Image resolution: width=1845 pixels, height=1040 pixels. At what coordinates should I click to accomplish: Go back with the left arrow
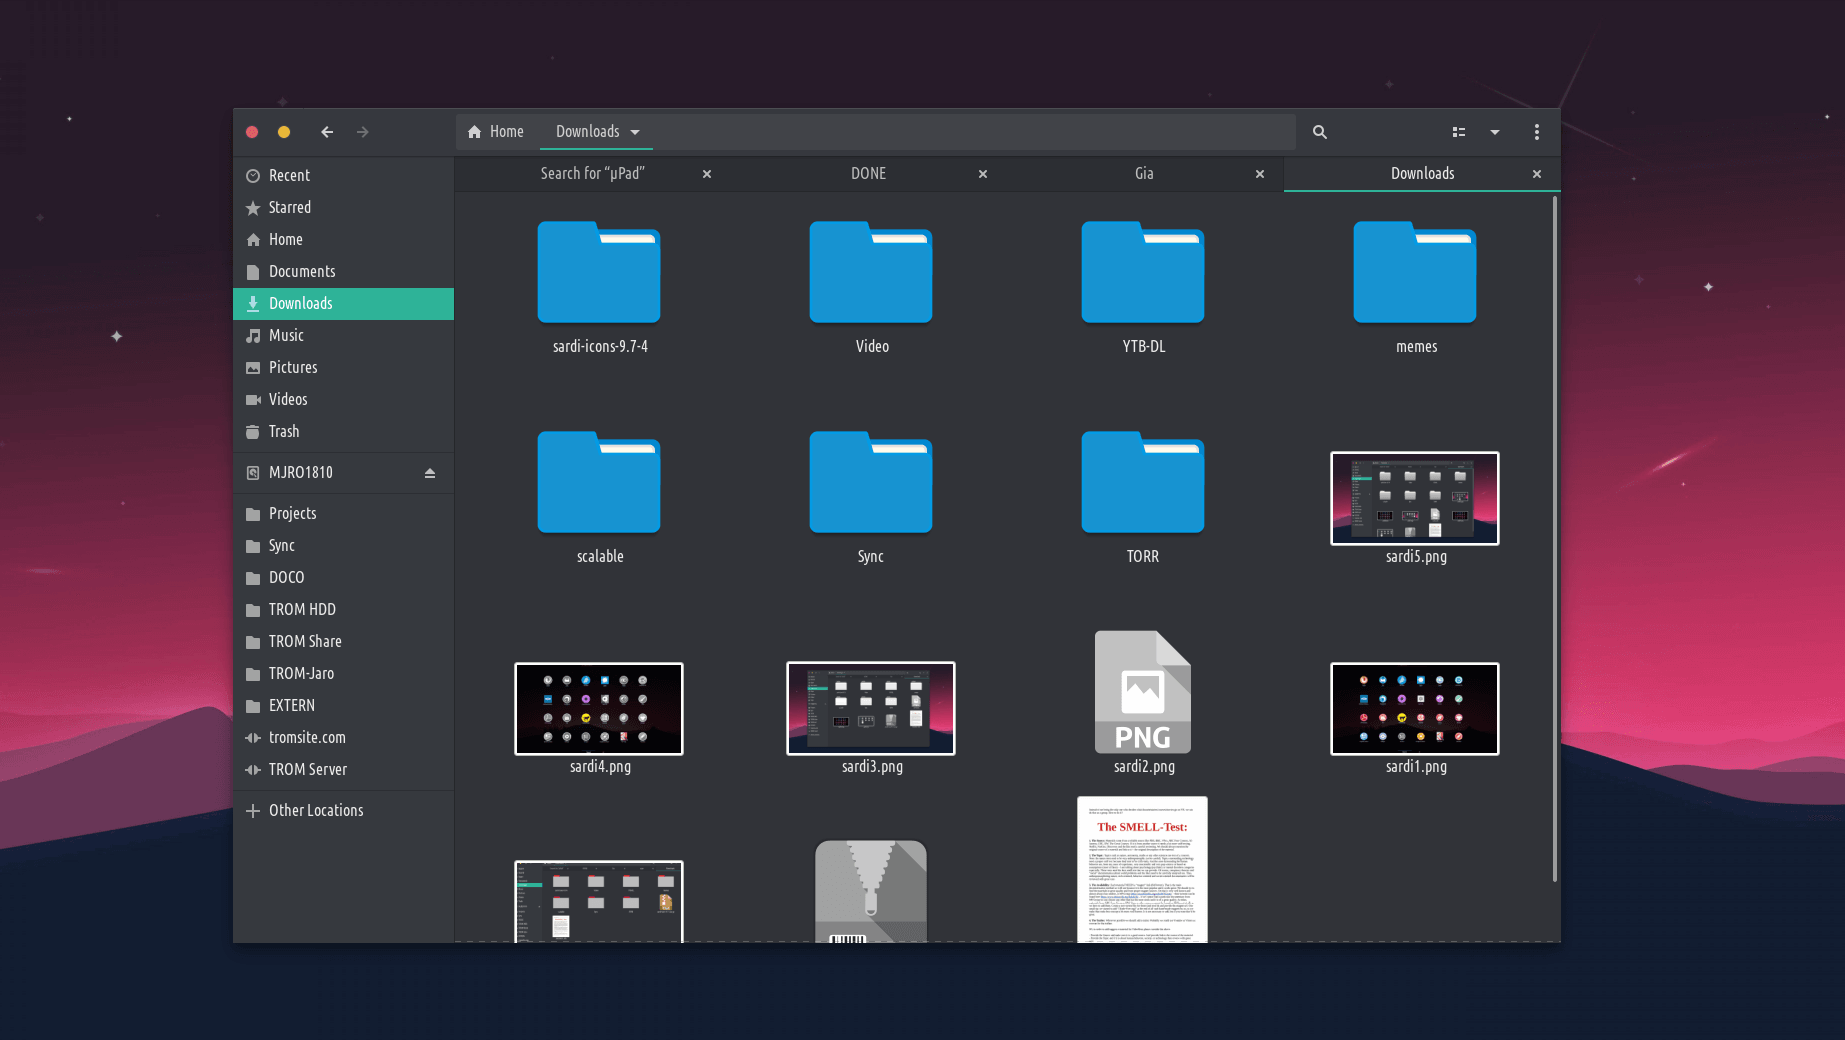[327, 132]
